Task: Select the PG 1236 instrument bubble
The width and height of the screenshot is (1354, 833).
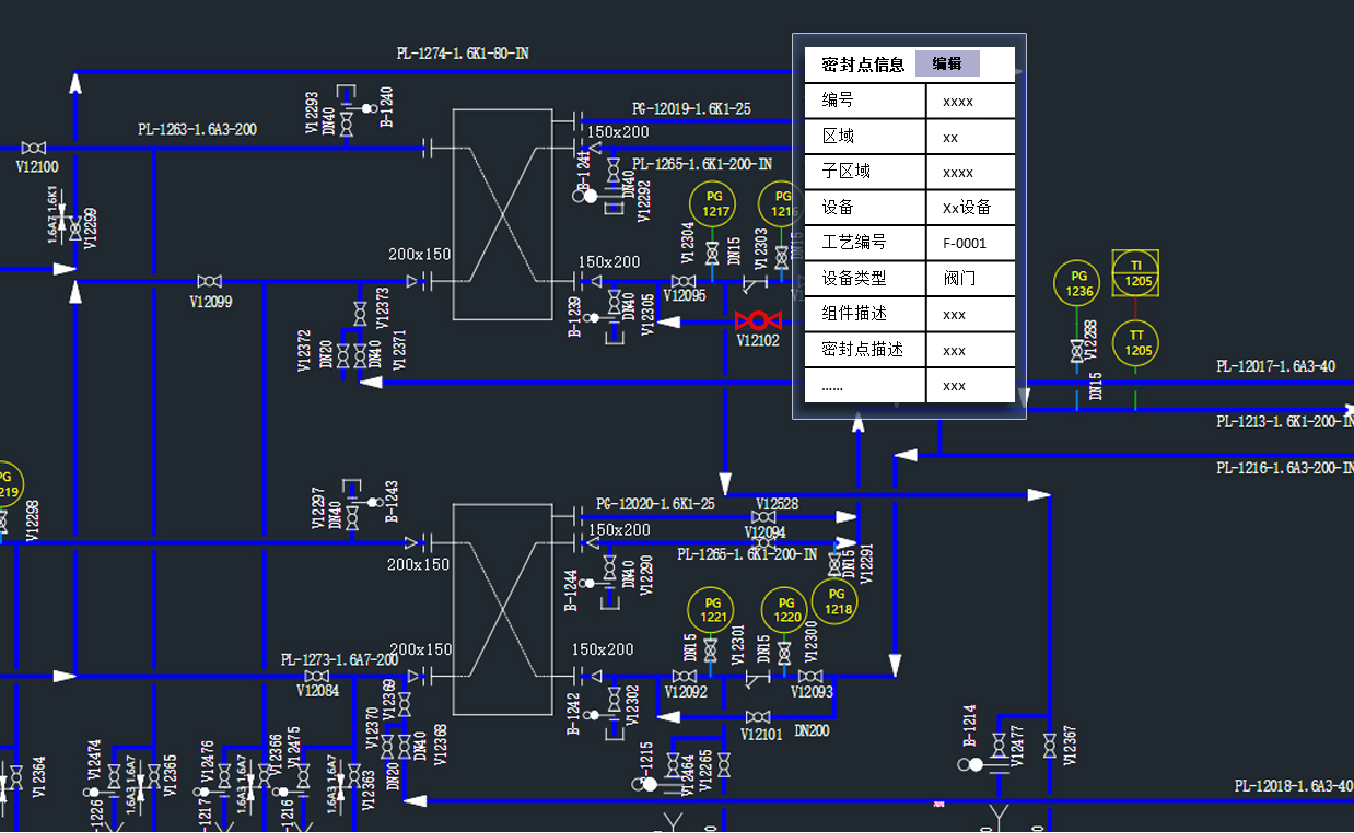Action: pos(1076,283)
